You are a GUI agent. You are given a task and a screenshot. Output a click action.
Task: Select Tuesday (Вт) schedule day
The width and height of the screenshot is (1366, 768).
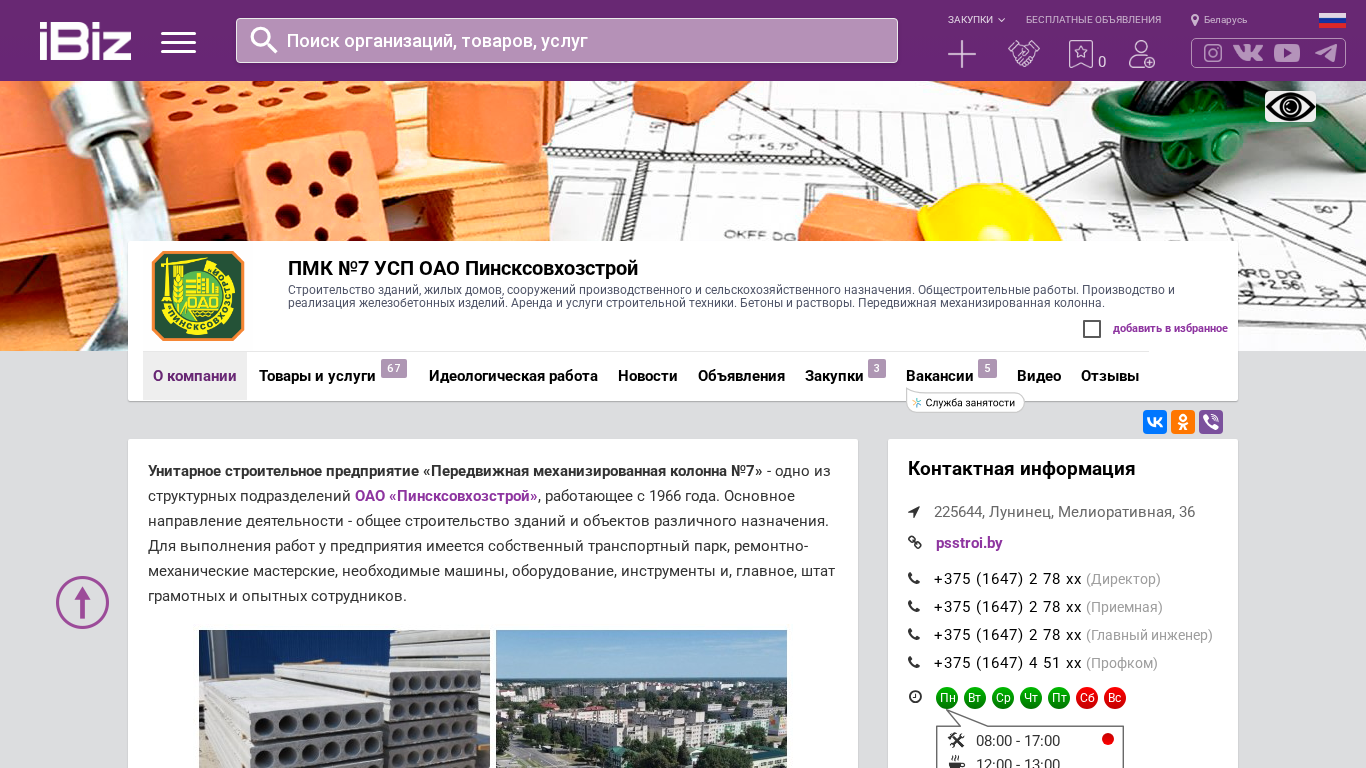tap(975, 698)
